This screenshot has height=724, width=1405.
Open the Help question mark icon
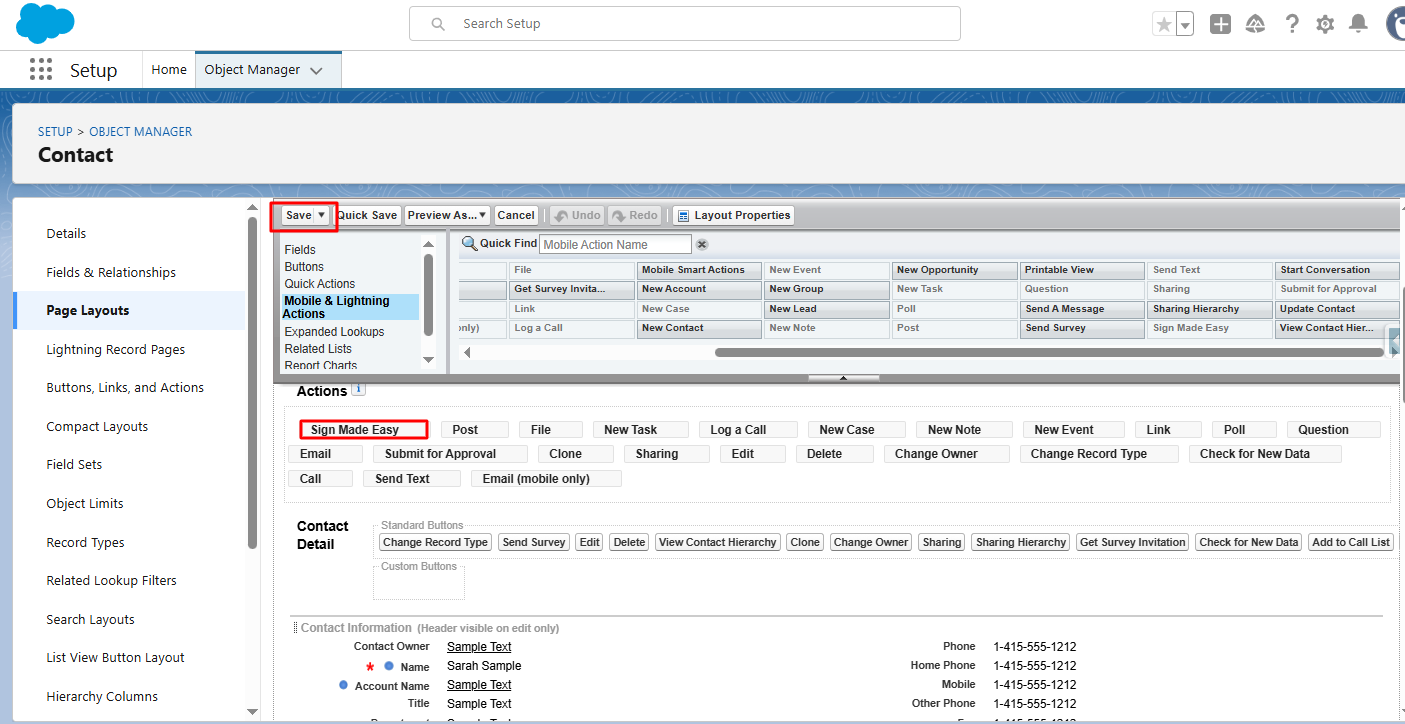point(1292,24)
